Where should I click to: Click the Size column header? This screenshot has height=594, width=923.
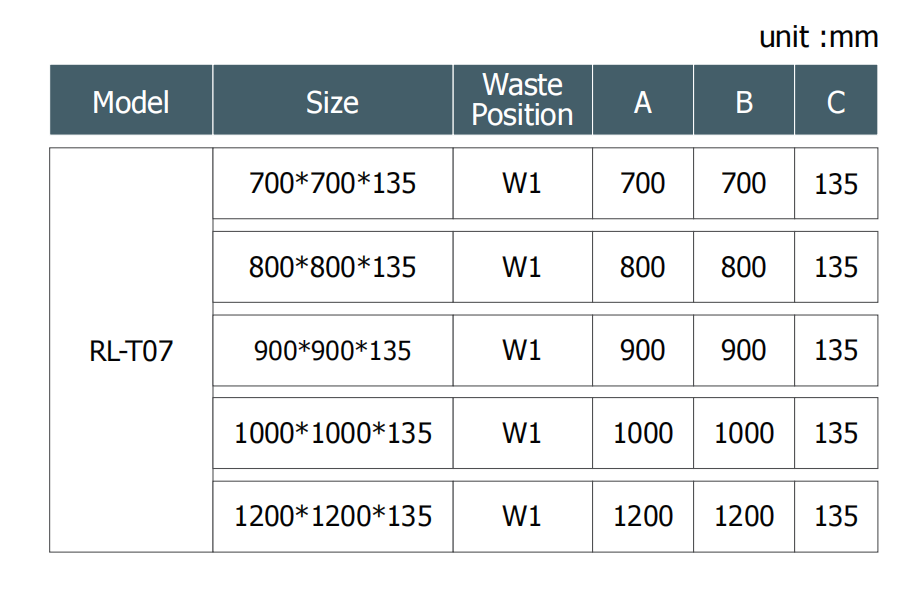[332, 101]
